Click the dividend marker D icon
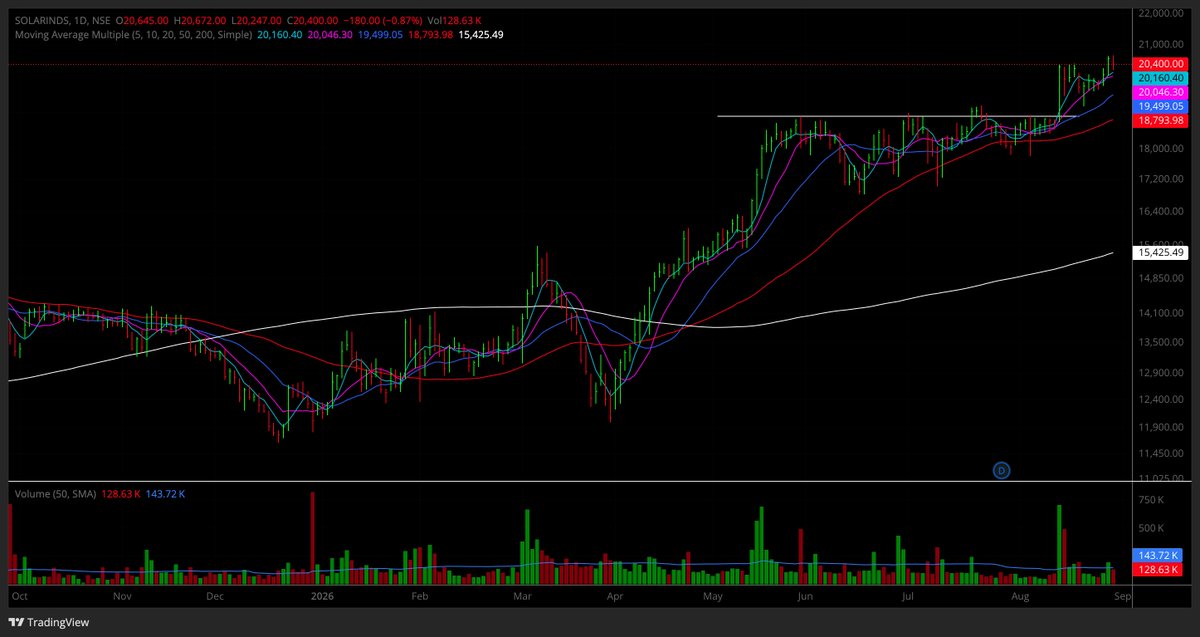 point(999,469)
